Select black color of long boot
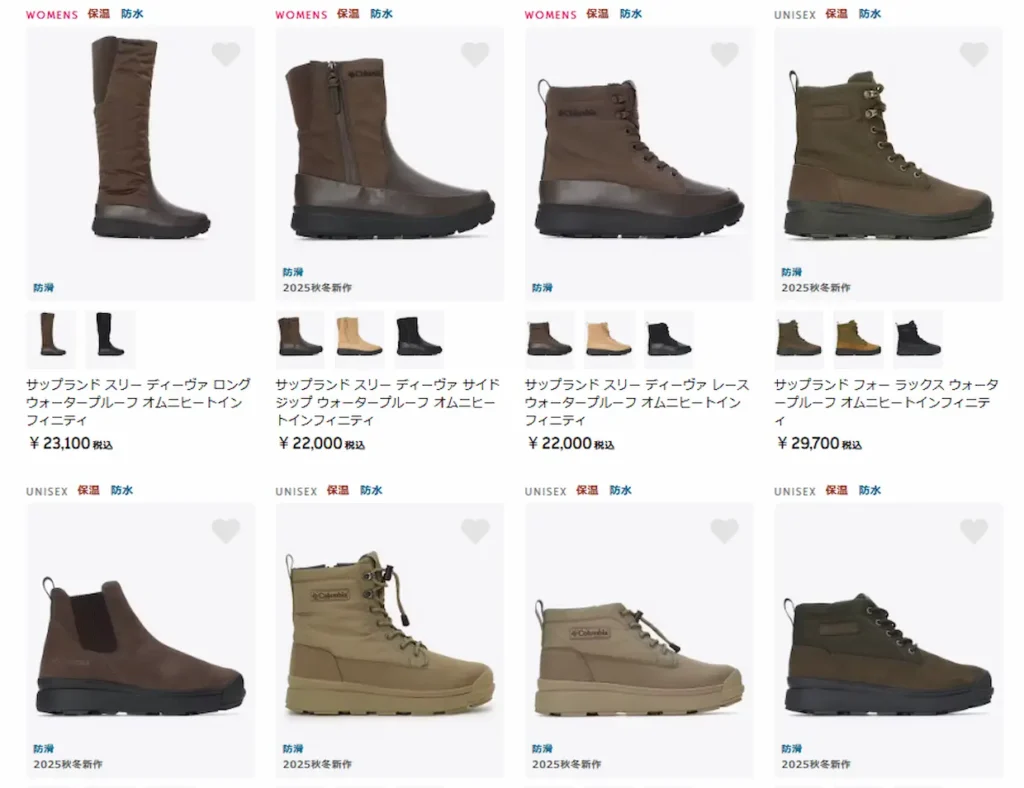This screenshot has height=788, width=1024. pyautogui.click(x=110, y=335)
